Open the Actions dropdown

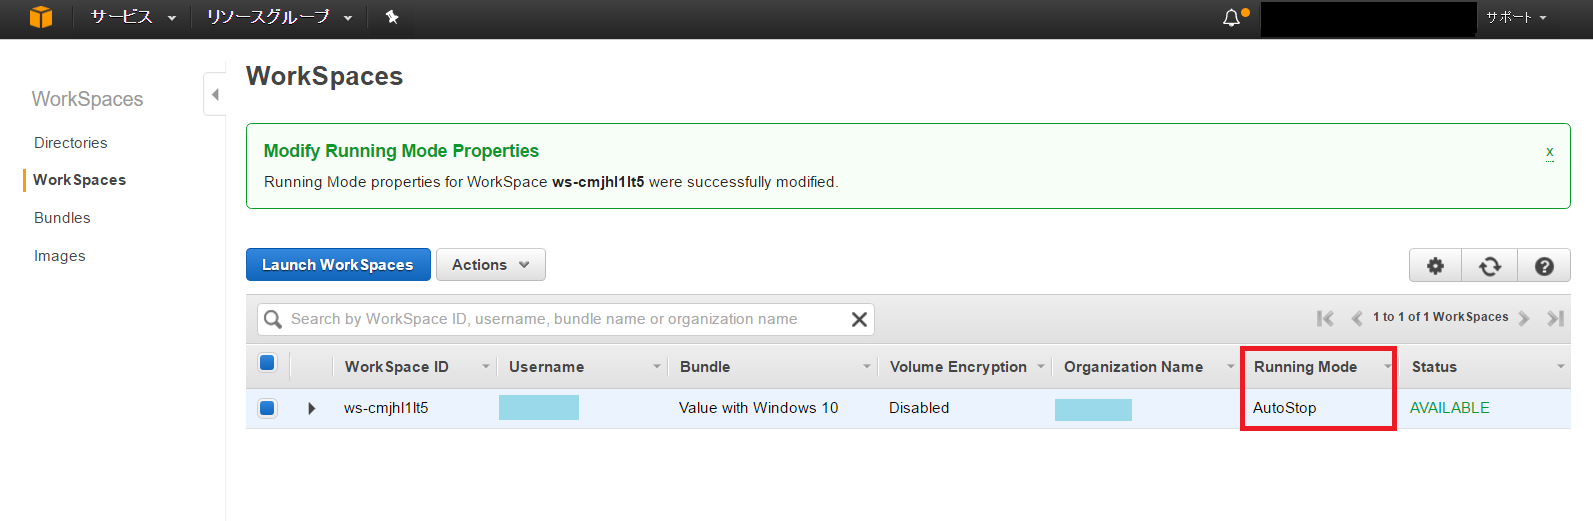(x=491, y=265)
